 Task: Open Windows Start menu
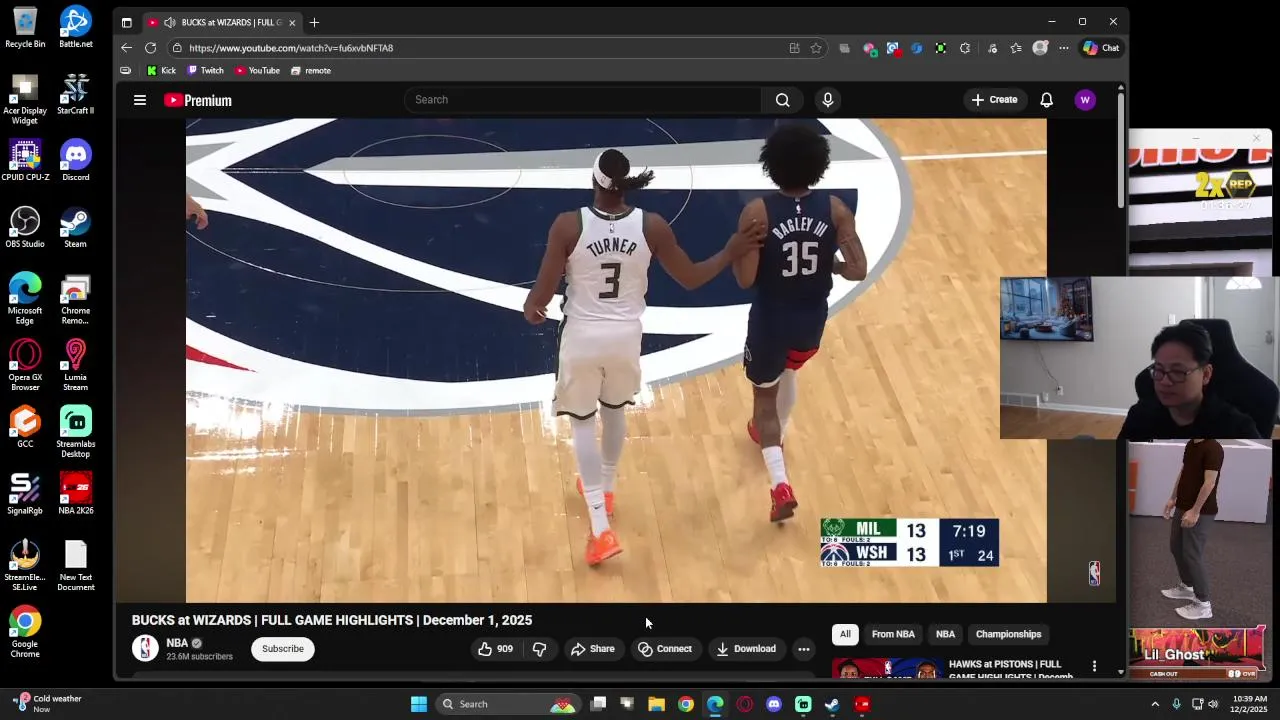pyautogui.click(x=419, y=704)
